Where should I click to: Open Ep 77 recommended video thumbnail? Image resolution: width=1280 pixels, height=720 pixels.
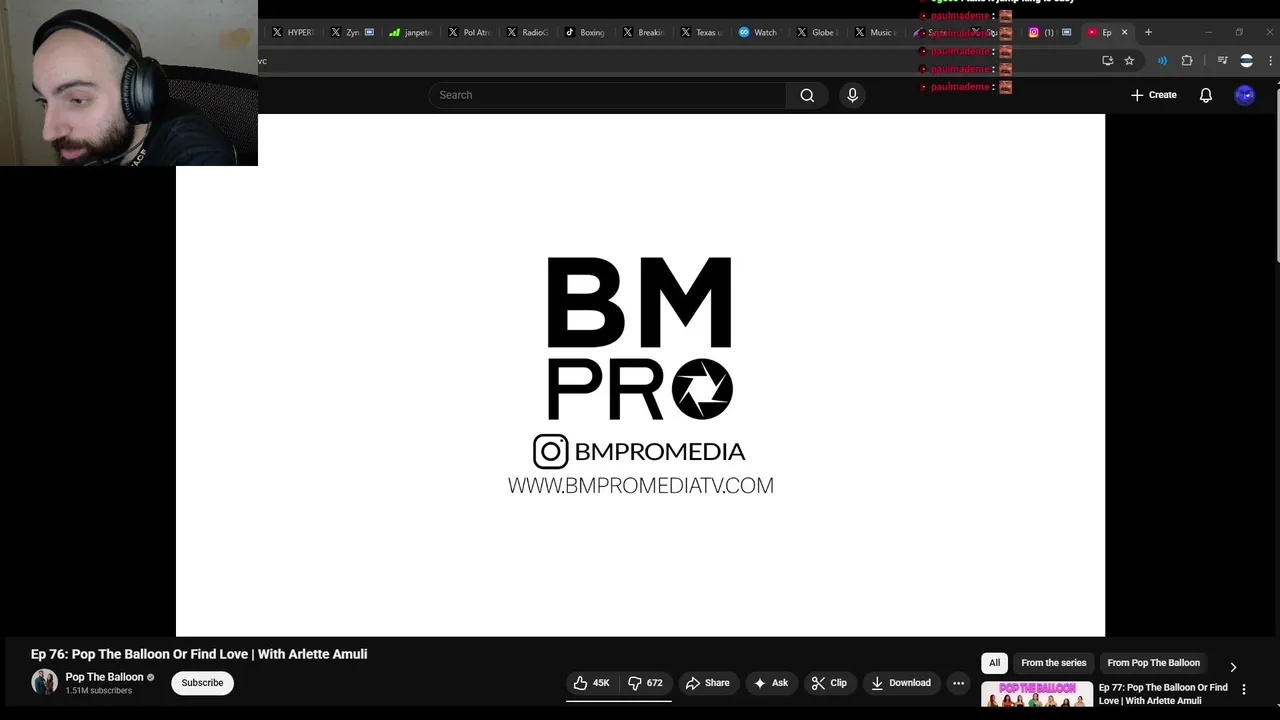pyautogui.click(x=1037, y=696)
